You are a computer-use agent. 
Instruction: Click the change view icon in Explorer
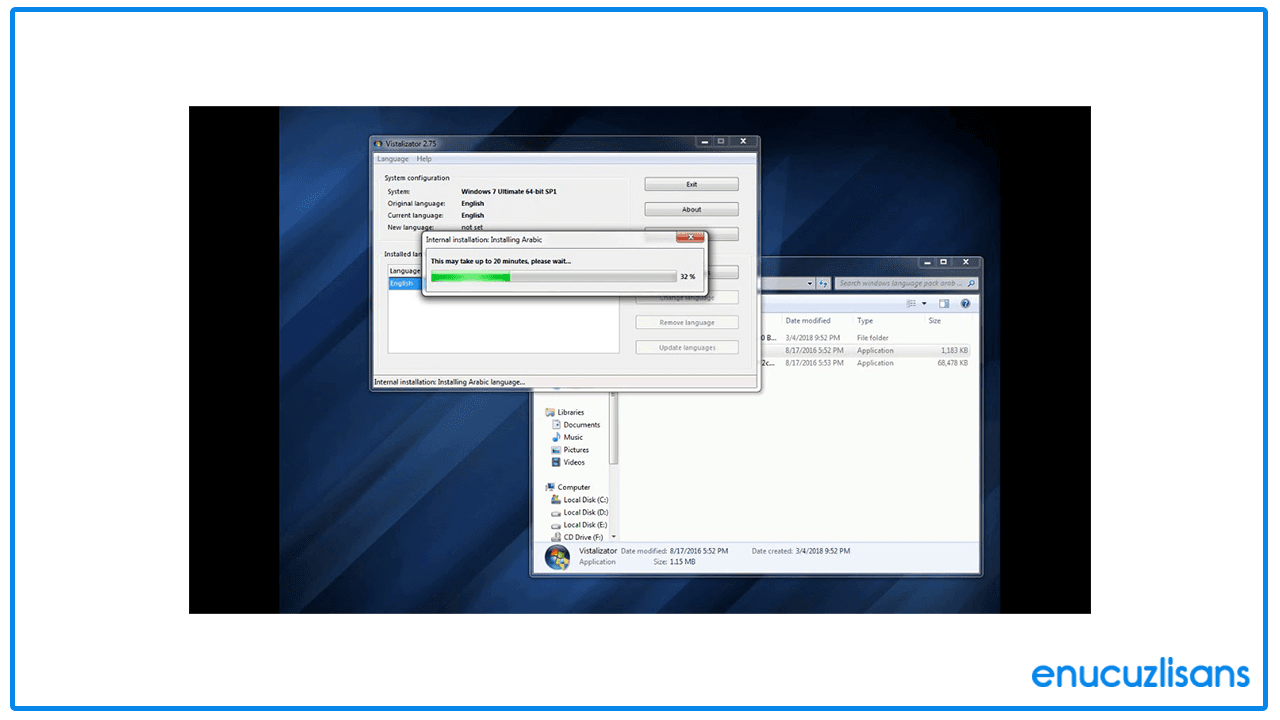click(911, 303)
